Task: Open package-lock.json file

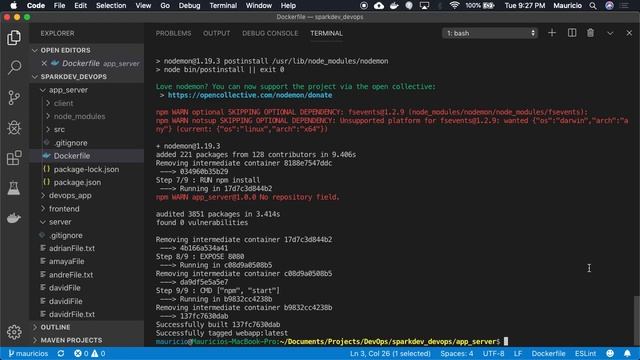Action: pos(86,169)
